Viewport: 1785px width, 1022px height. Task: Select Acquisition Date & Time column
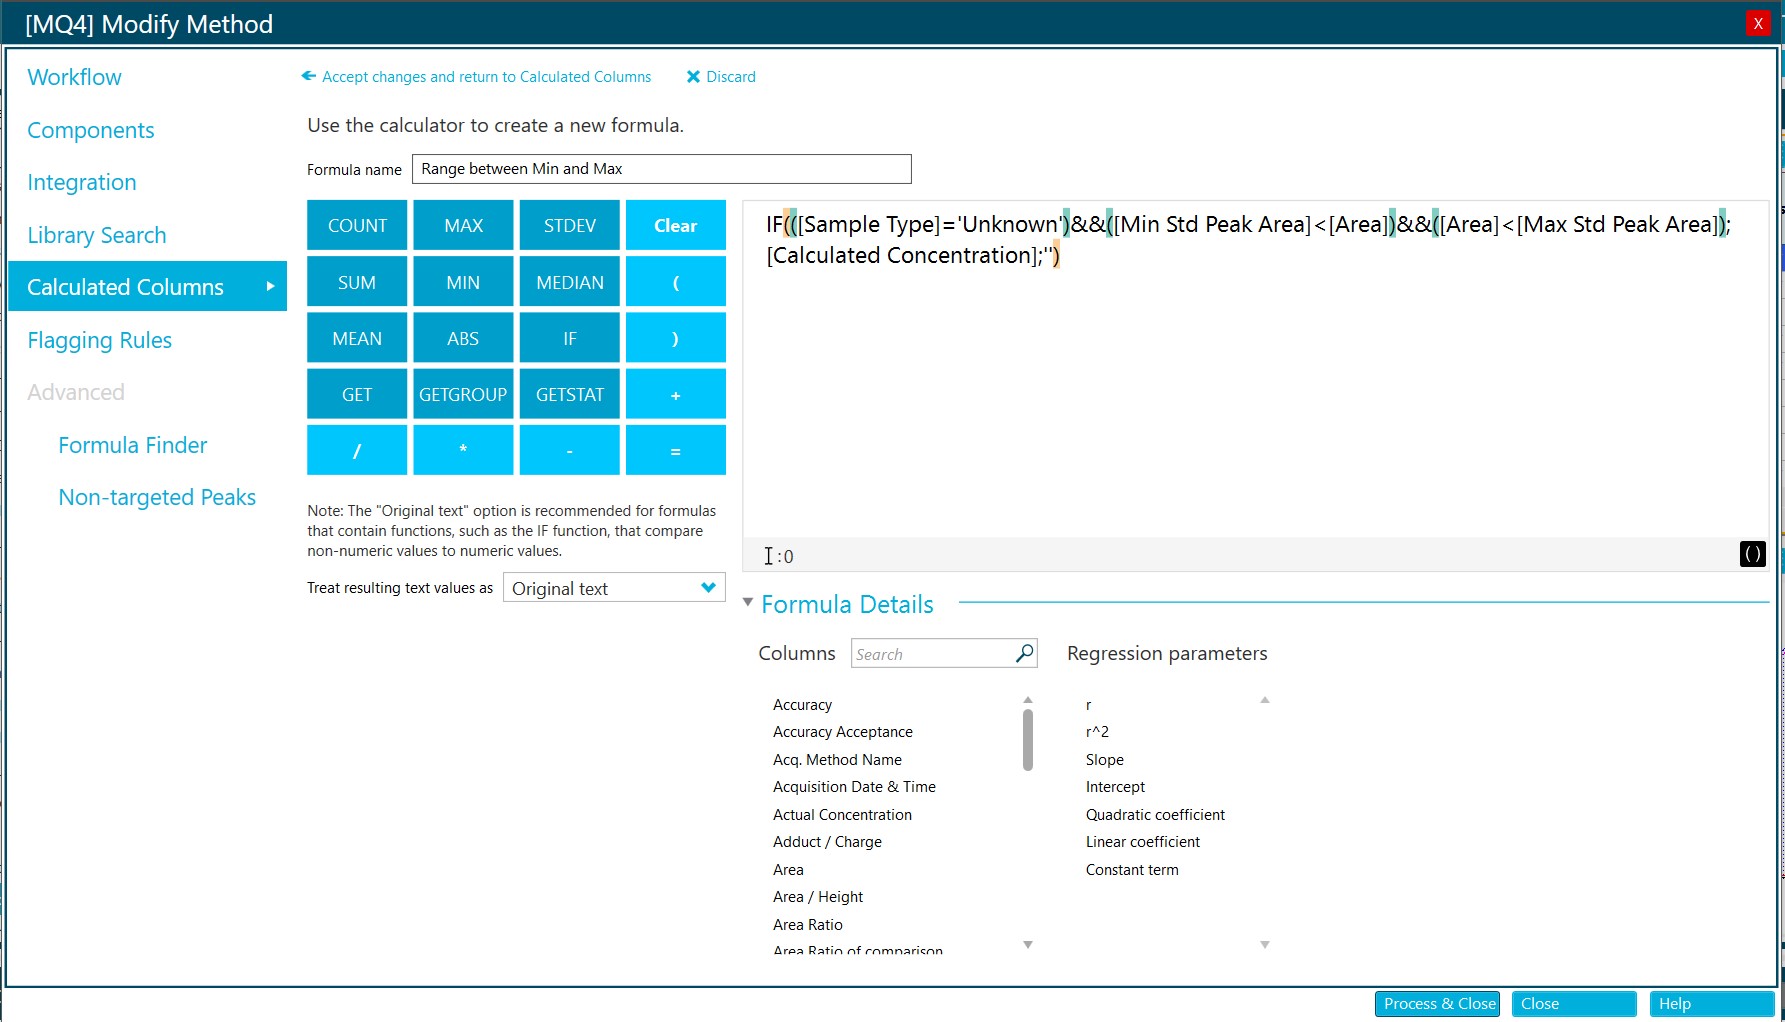click(854, 787)
